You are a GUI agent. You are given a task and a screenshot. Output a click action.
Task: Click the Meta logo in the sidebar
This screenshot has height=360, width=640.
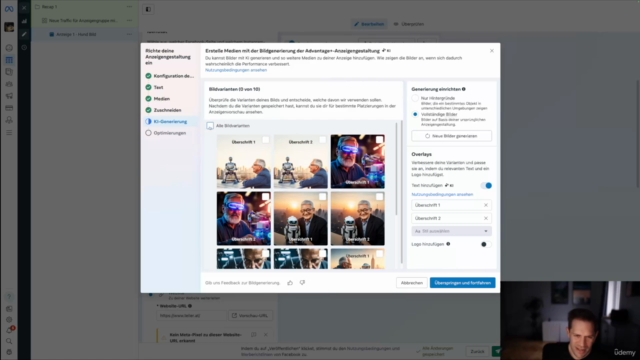click(9, 9)
